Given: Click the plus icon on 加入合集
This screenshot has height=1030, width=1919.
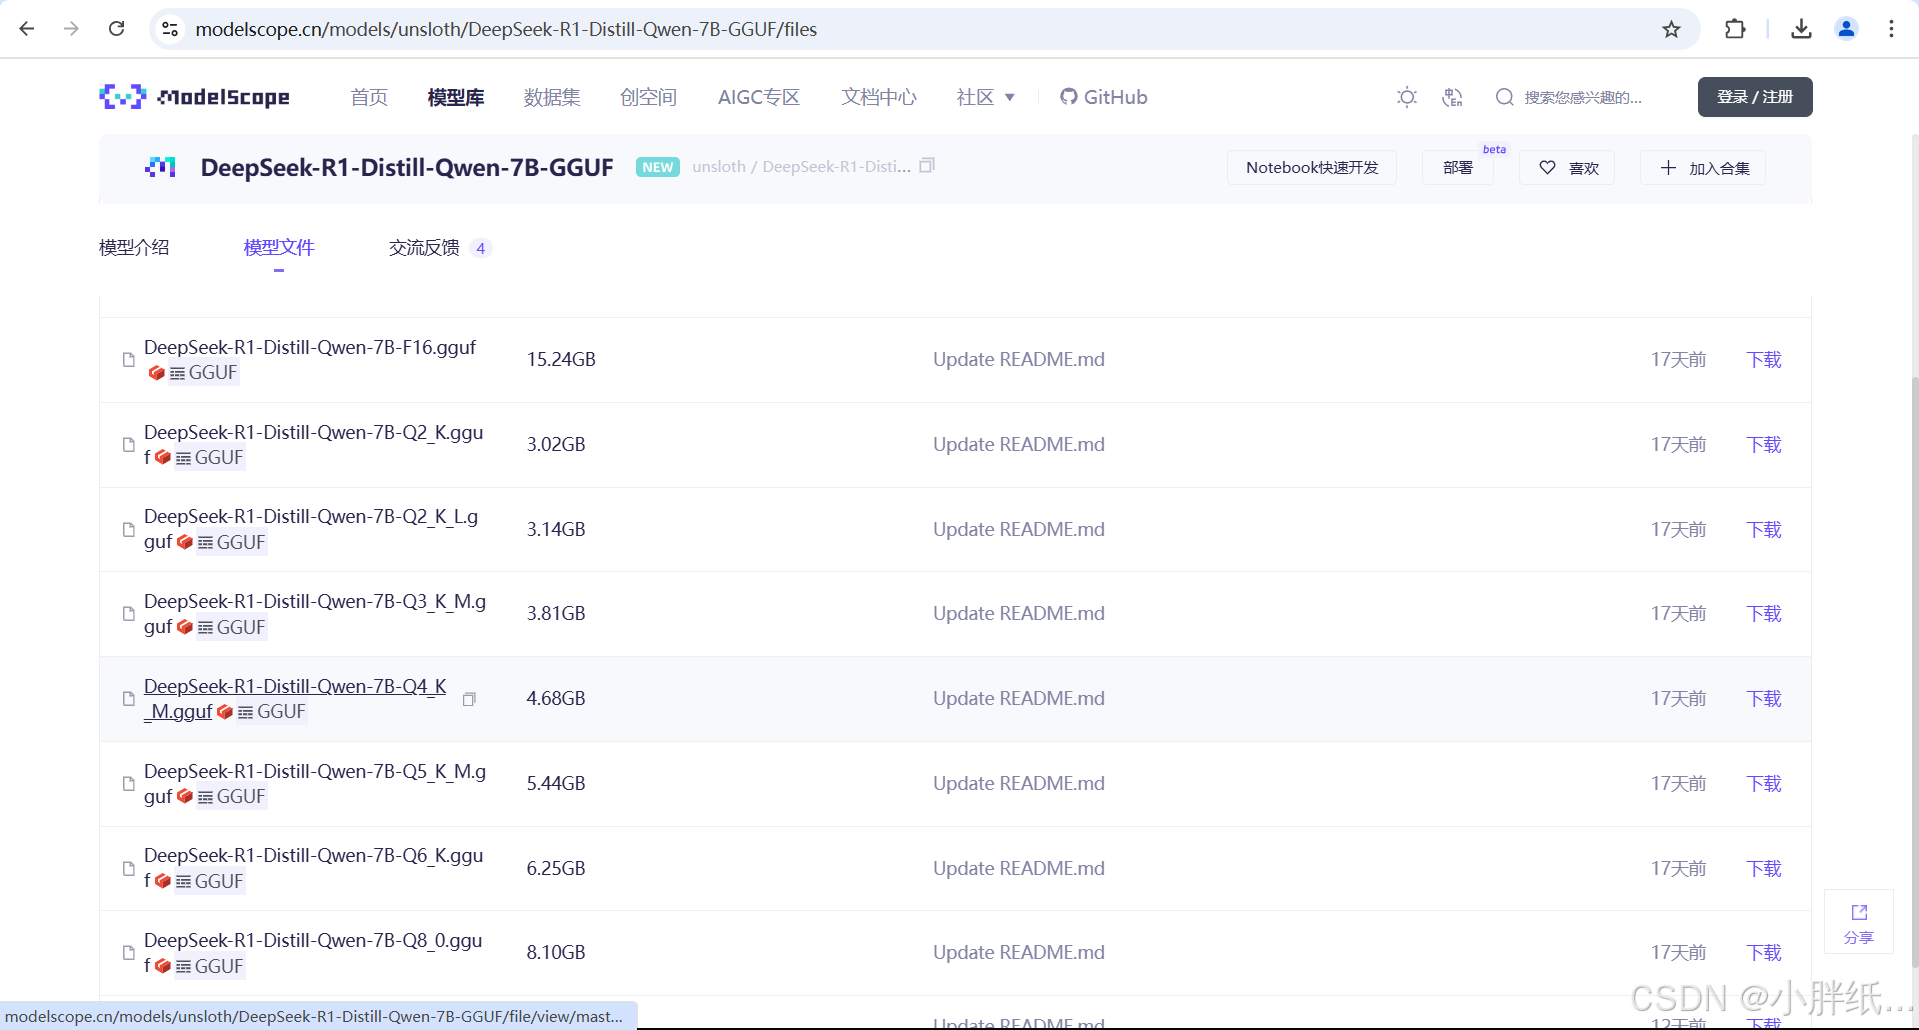Looking at the screenshot, I should tap(1668, 168).
